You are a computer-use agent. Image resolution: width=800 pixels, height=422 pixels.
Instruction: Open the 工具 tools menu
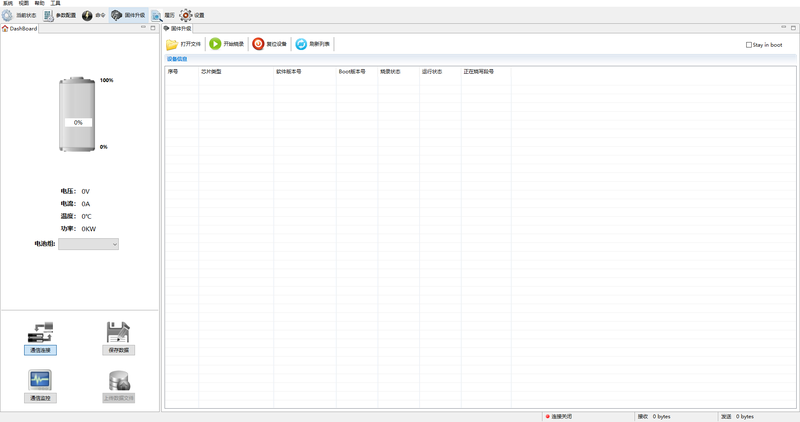(x=55, y=4)
